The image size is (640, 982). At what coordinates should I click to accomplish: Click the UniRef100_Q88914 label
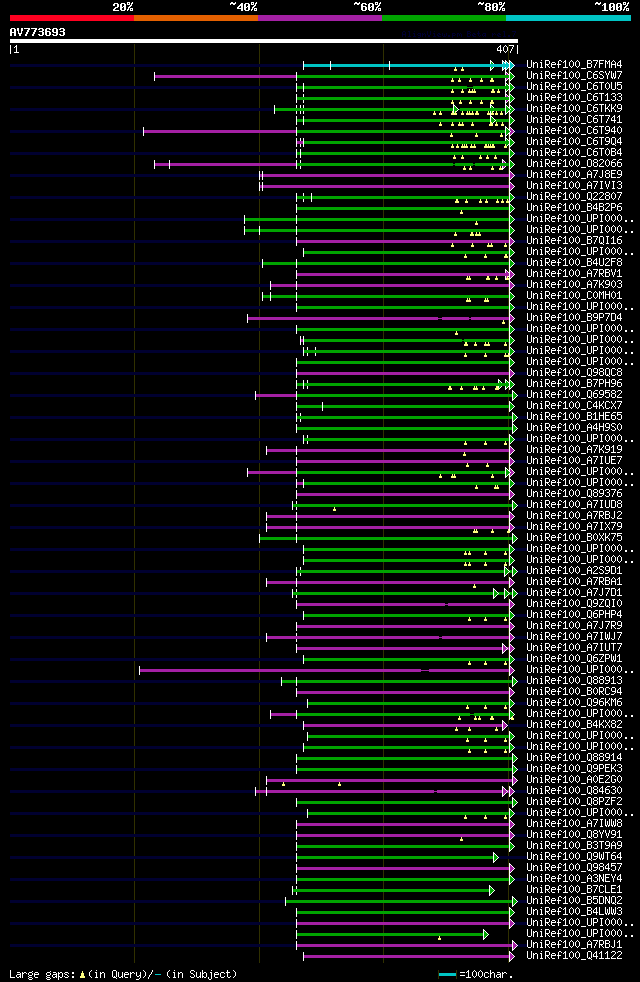(x=574, y=758)
